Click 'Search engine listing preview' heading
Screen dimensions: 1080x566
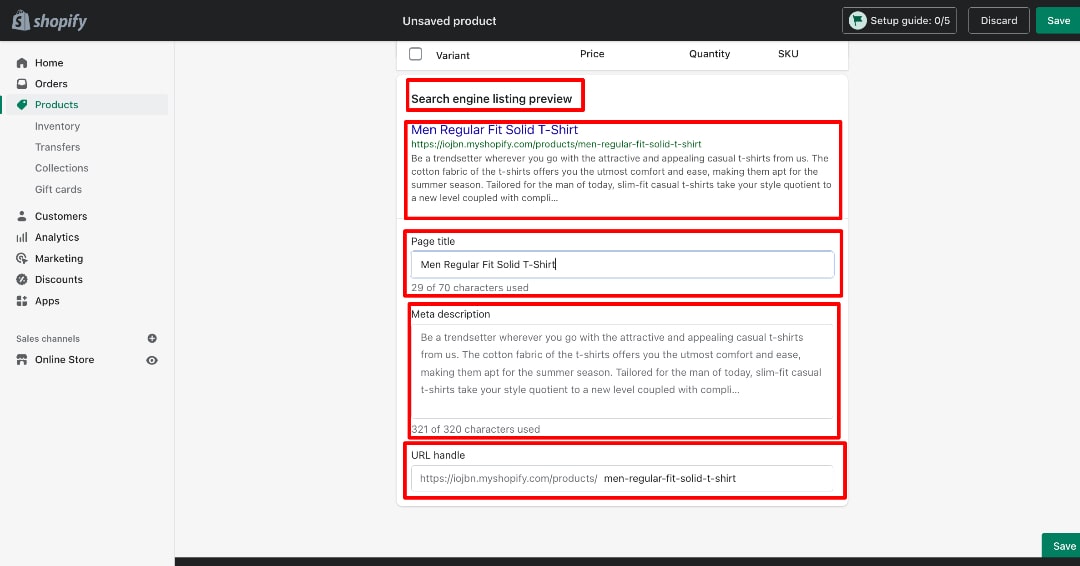coord(491,98)
